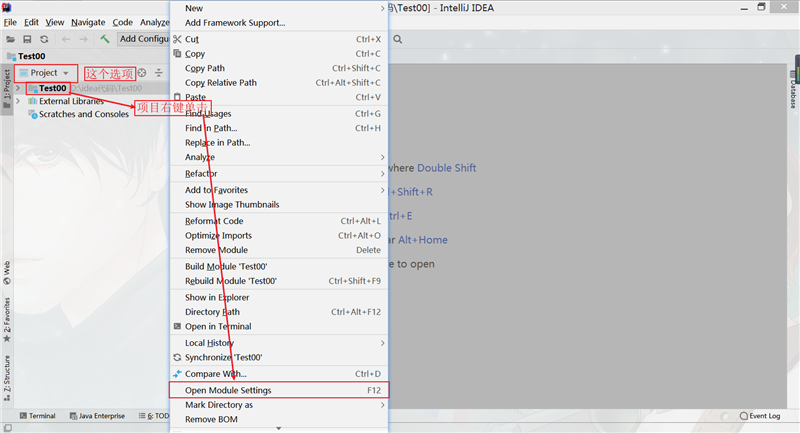Choose Compare With option
Viewport: 800px width, 433px height.
click(x=279, y=374)
